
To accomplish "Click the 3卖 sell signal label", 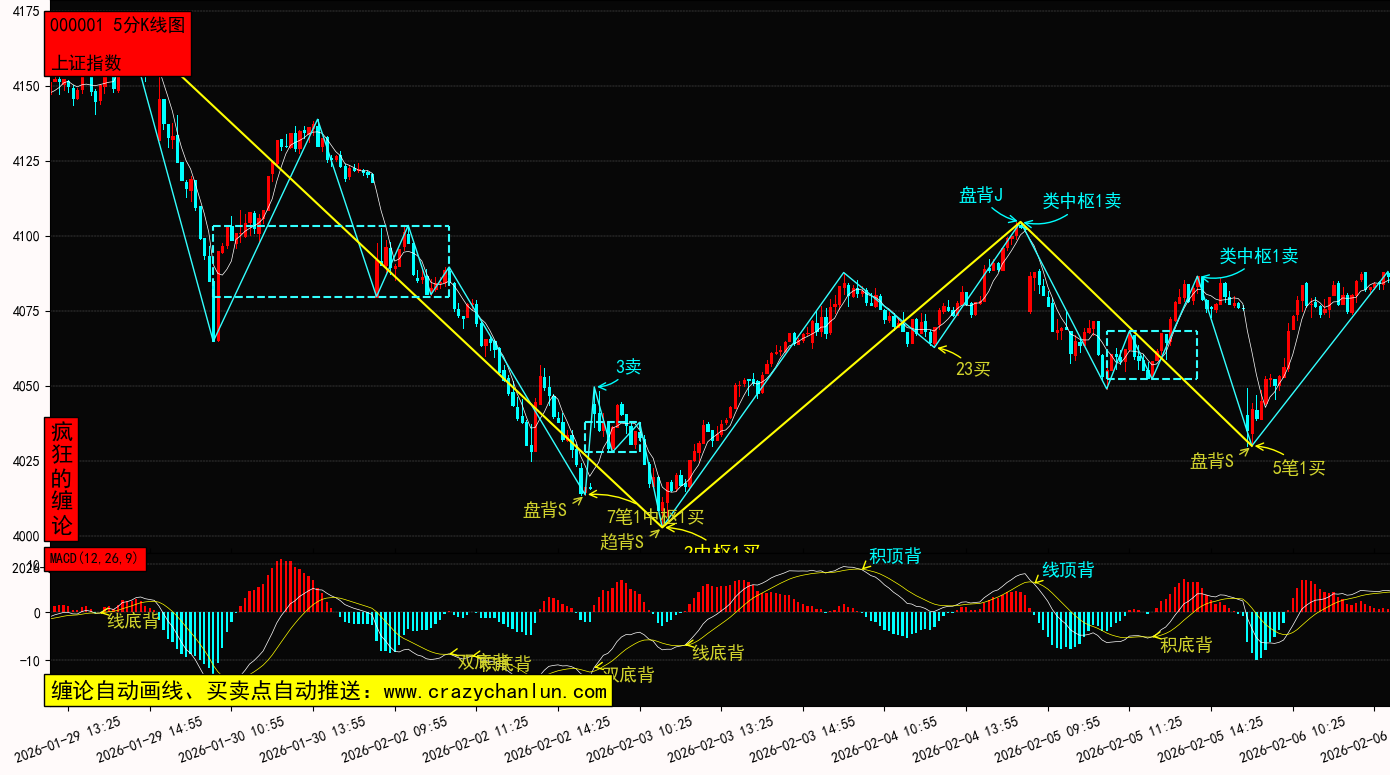I will (x=628, y=367).
